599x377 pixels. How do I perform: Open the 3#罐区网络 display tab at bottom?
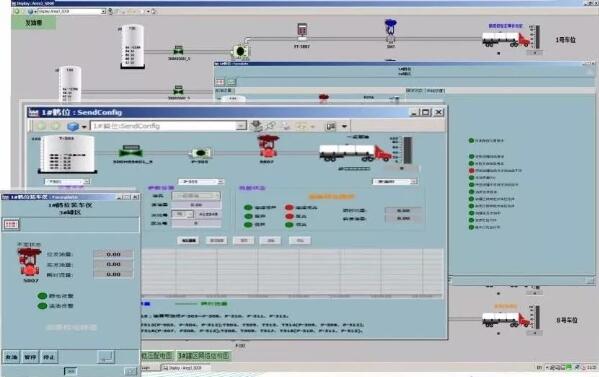pyautogui.click(x=204, y=356)
